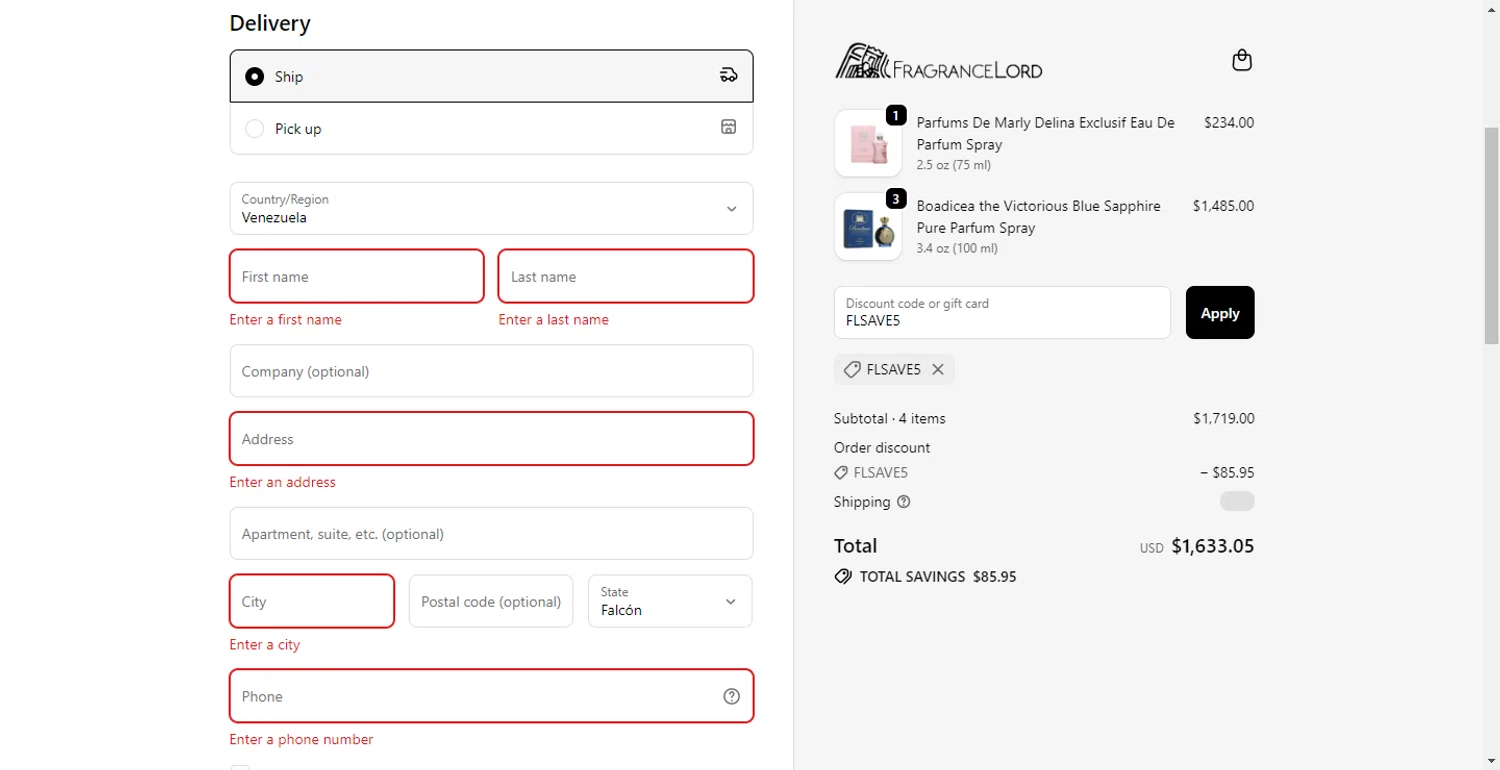Viewport: 1500px width, 770px height.
Task: Focus the Address field
Action: pos(491,439)
